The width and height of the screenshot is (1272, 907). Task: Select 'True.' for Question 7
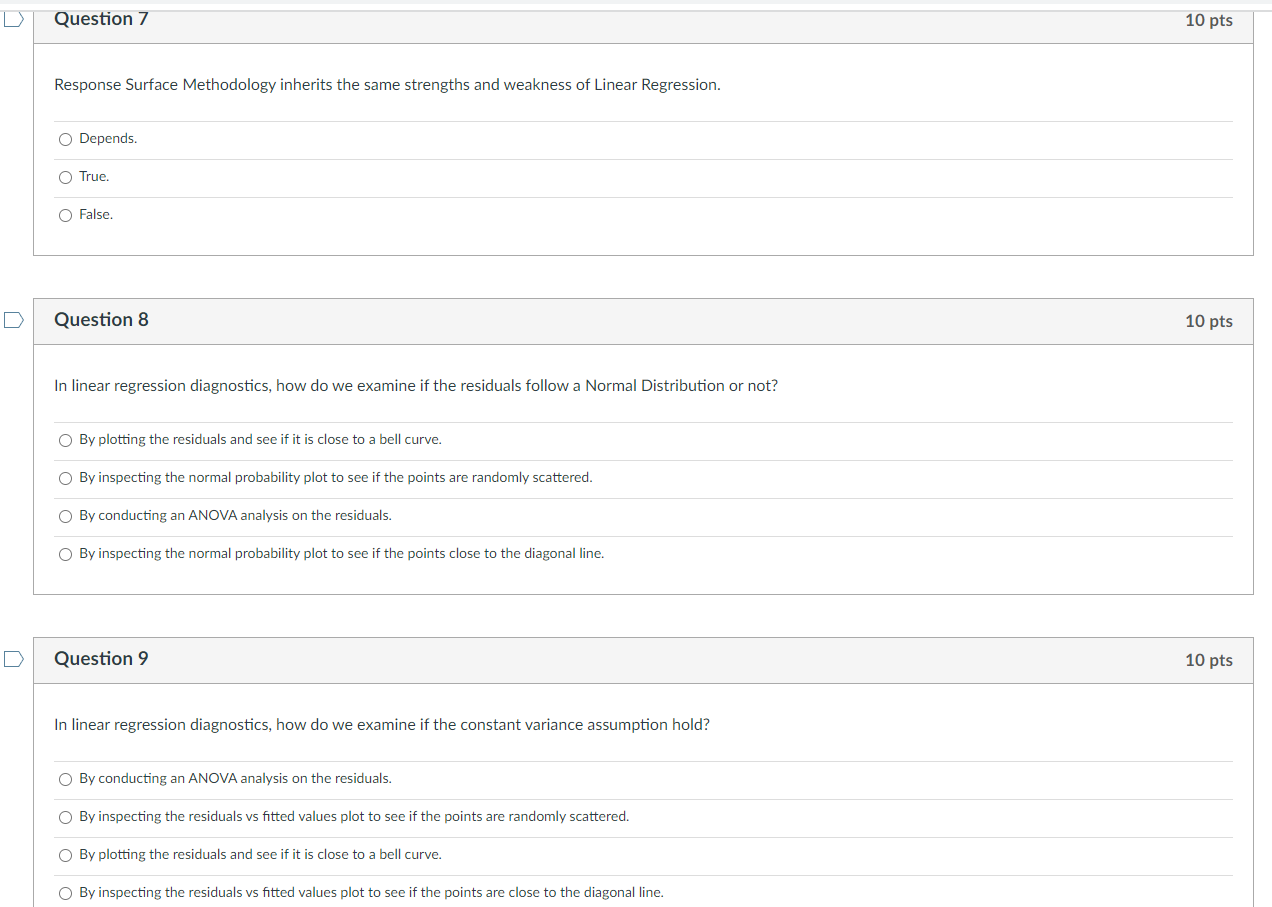tap(65, 177)
